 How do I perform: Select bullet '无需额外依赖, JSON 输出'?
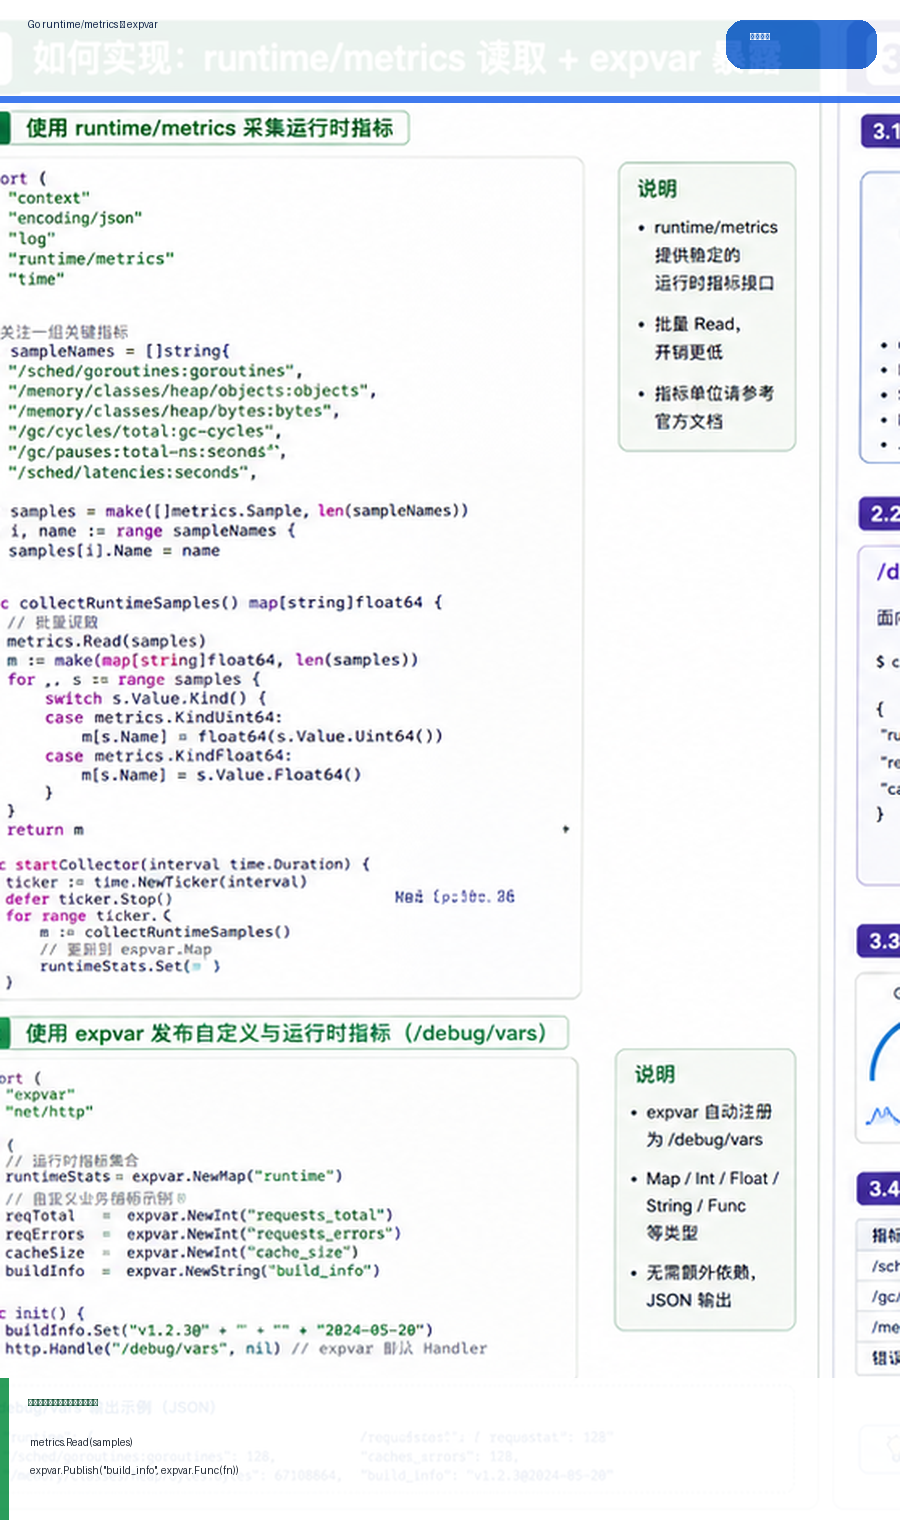point(694,1286)
